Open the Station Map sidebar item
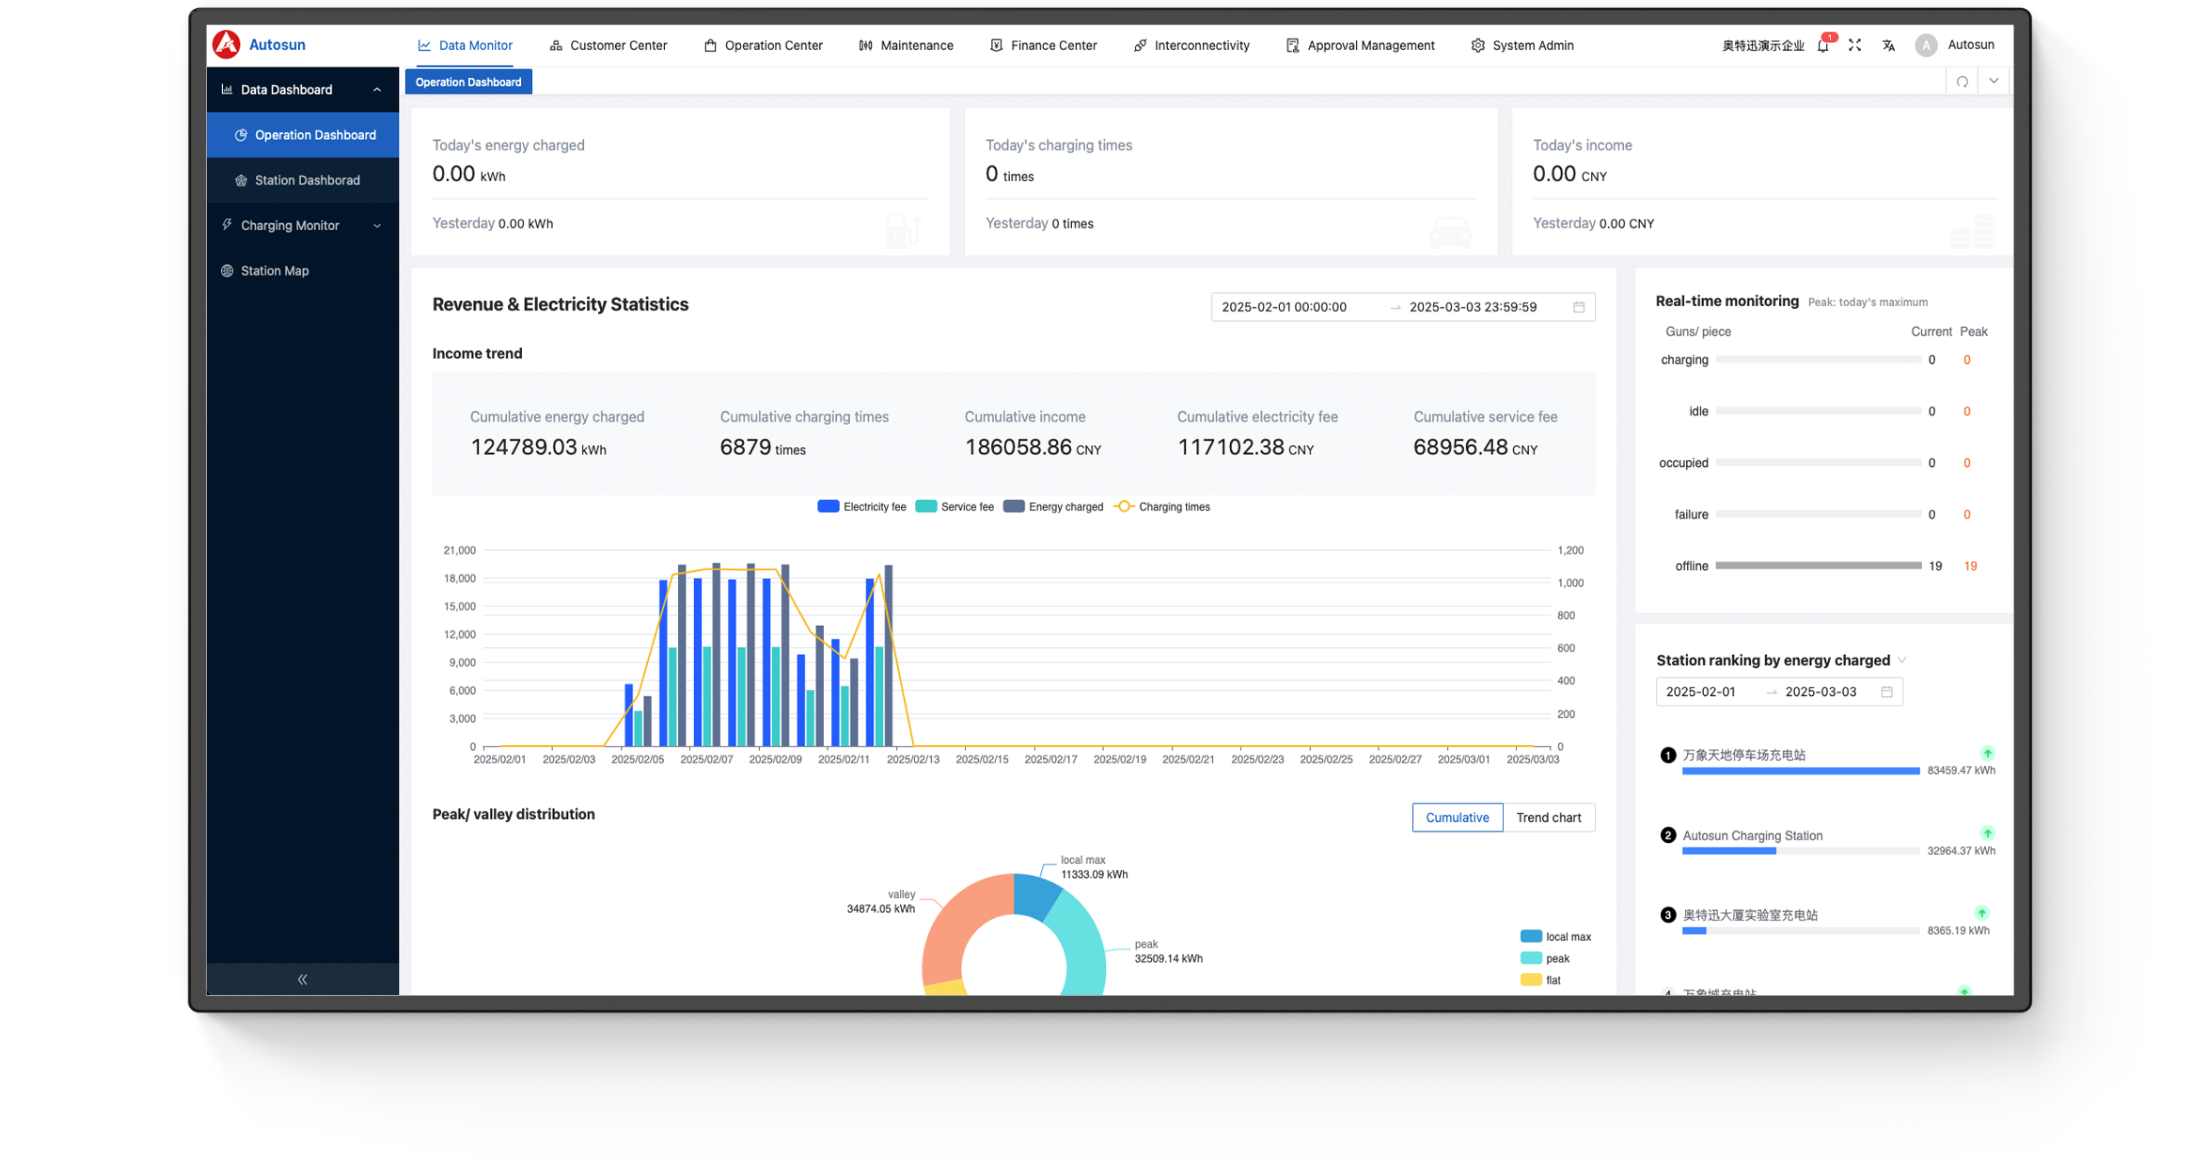The height and width of the screenshot is (1160, 2200). pos(274,271)
